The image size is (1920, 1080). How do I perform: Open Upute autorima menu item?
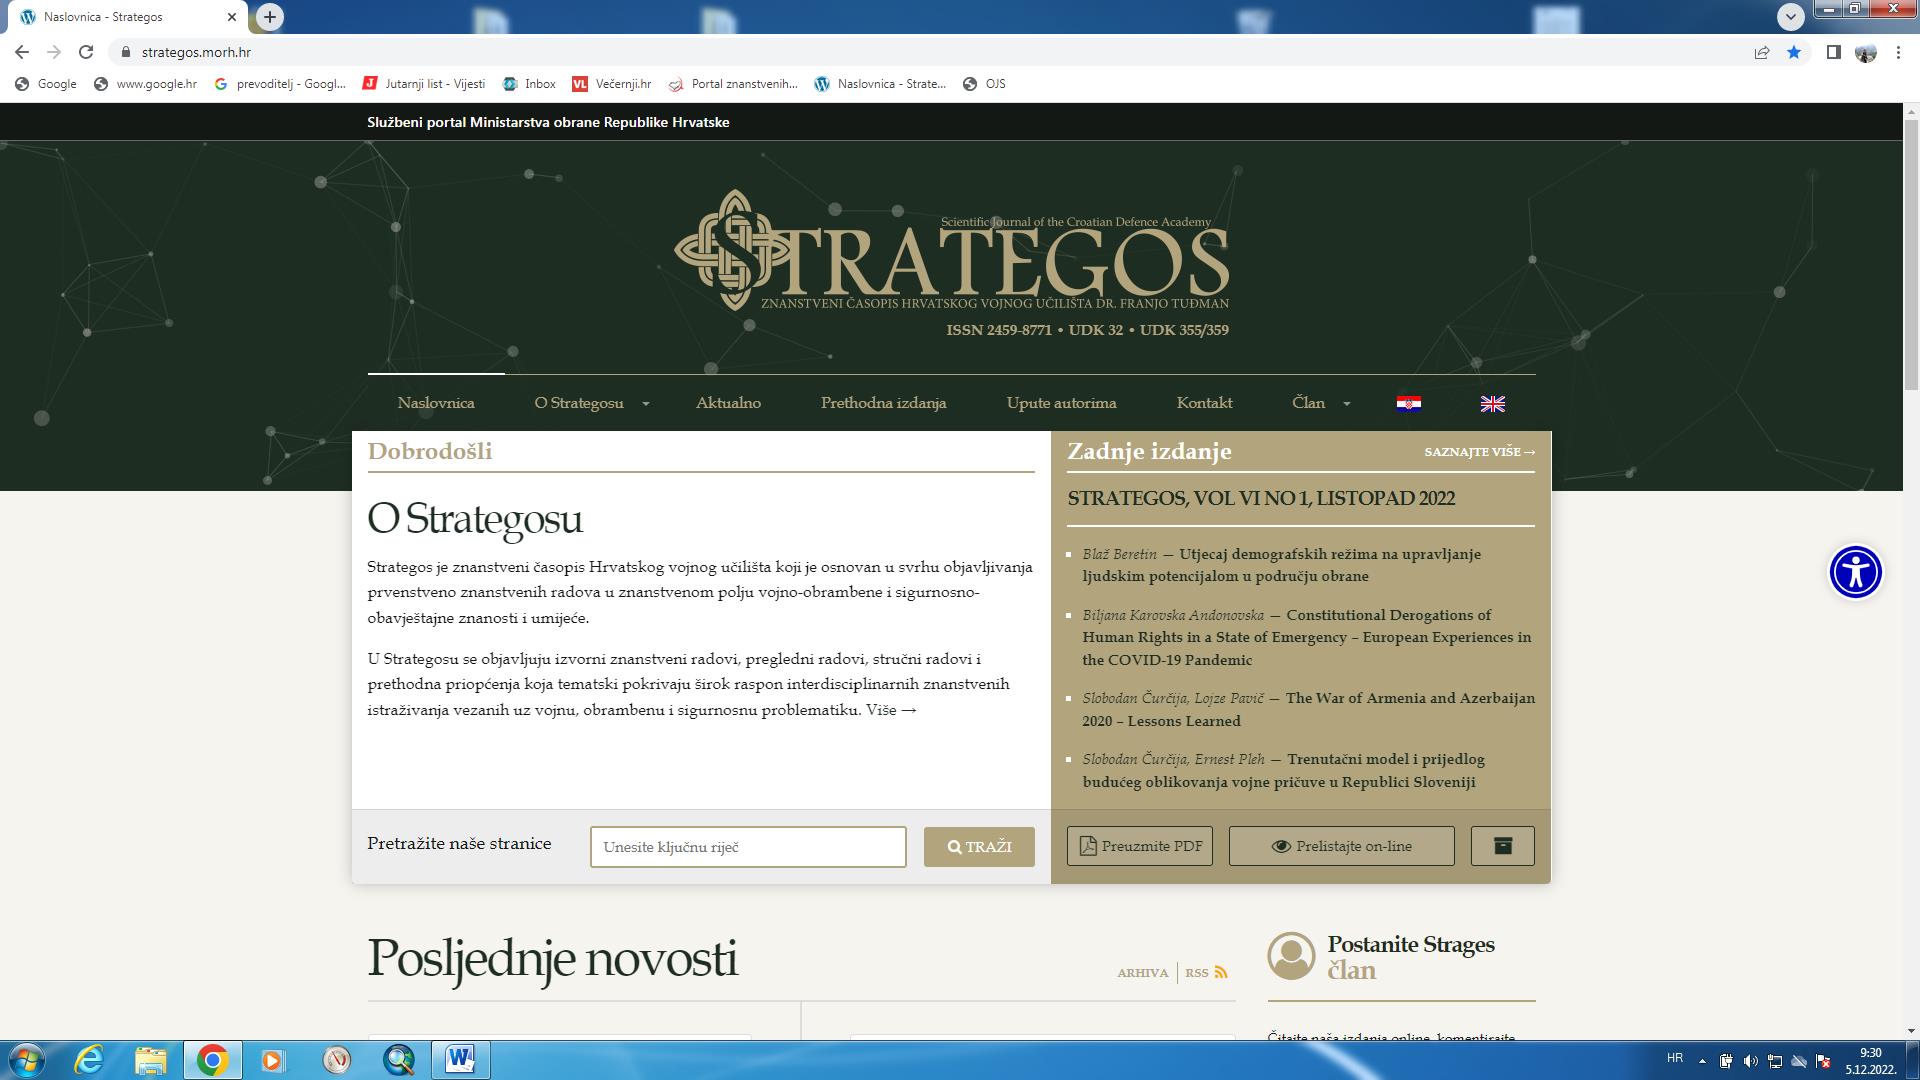point(1061,403)
